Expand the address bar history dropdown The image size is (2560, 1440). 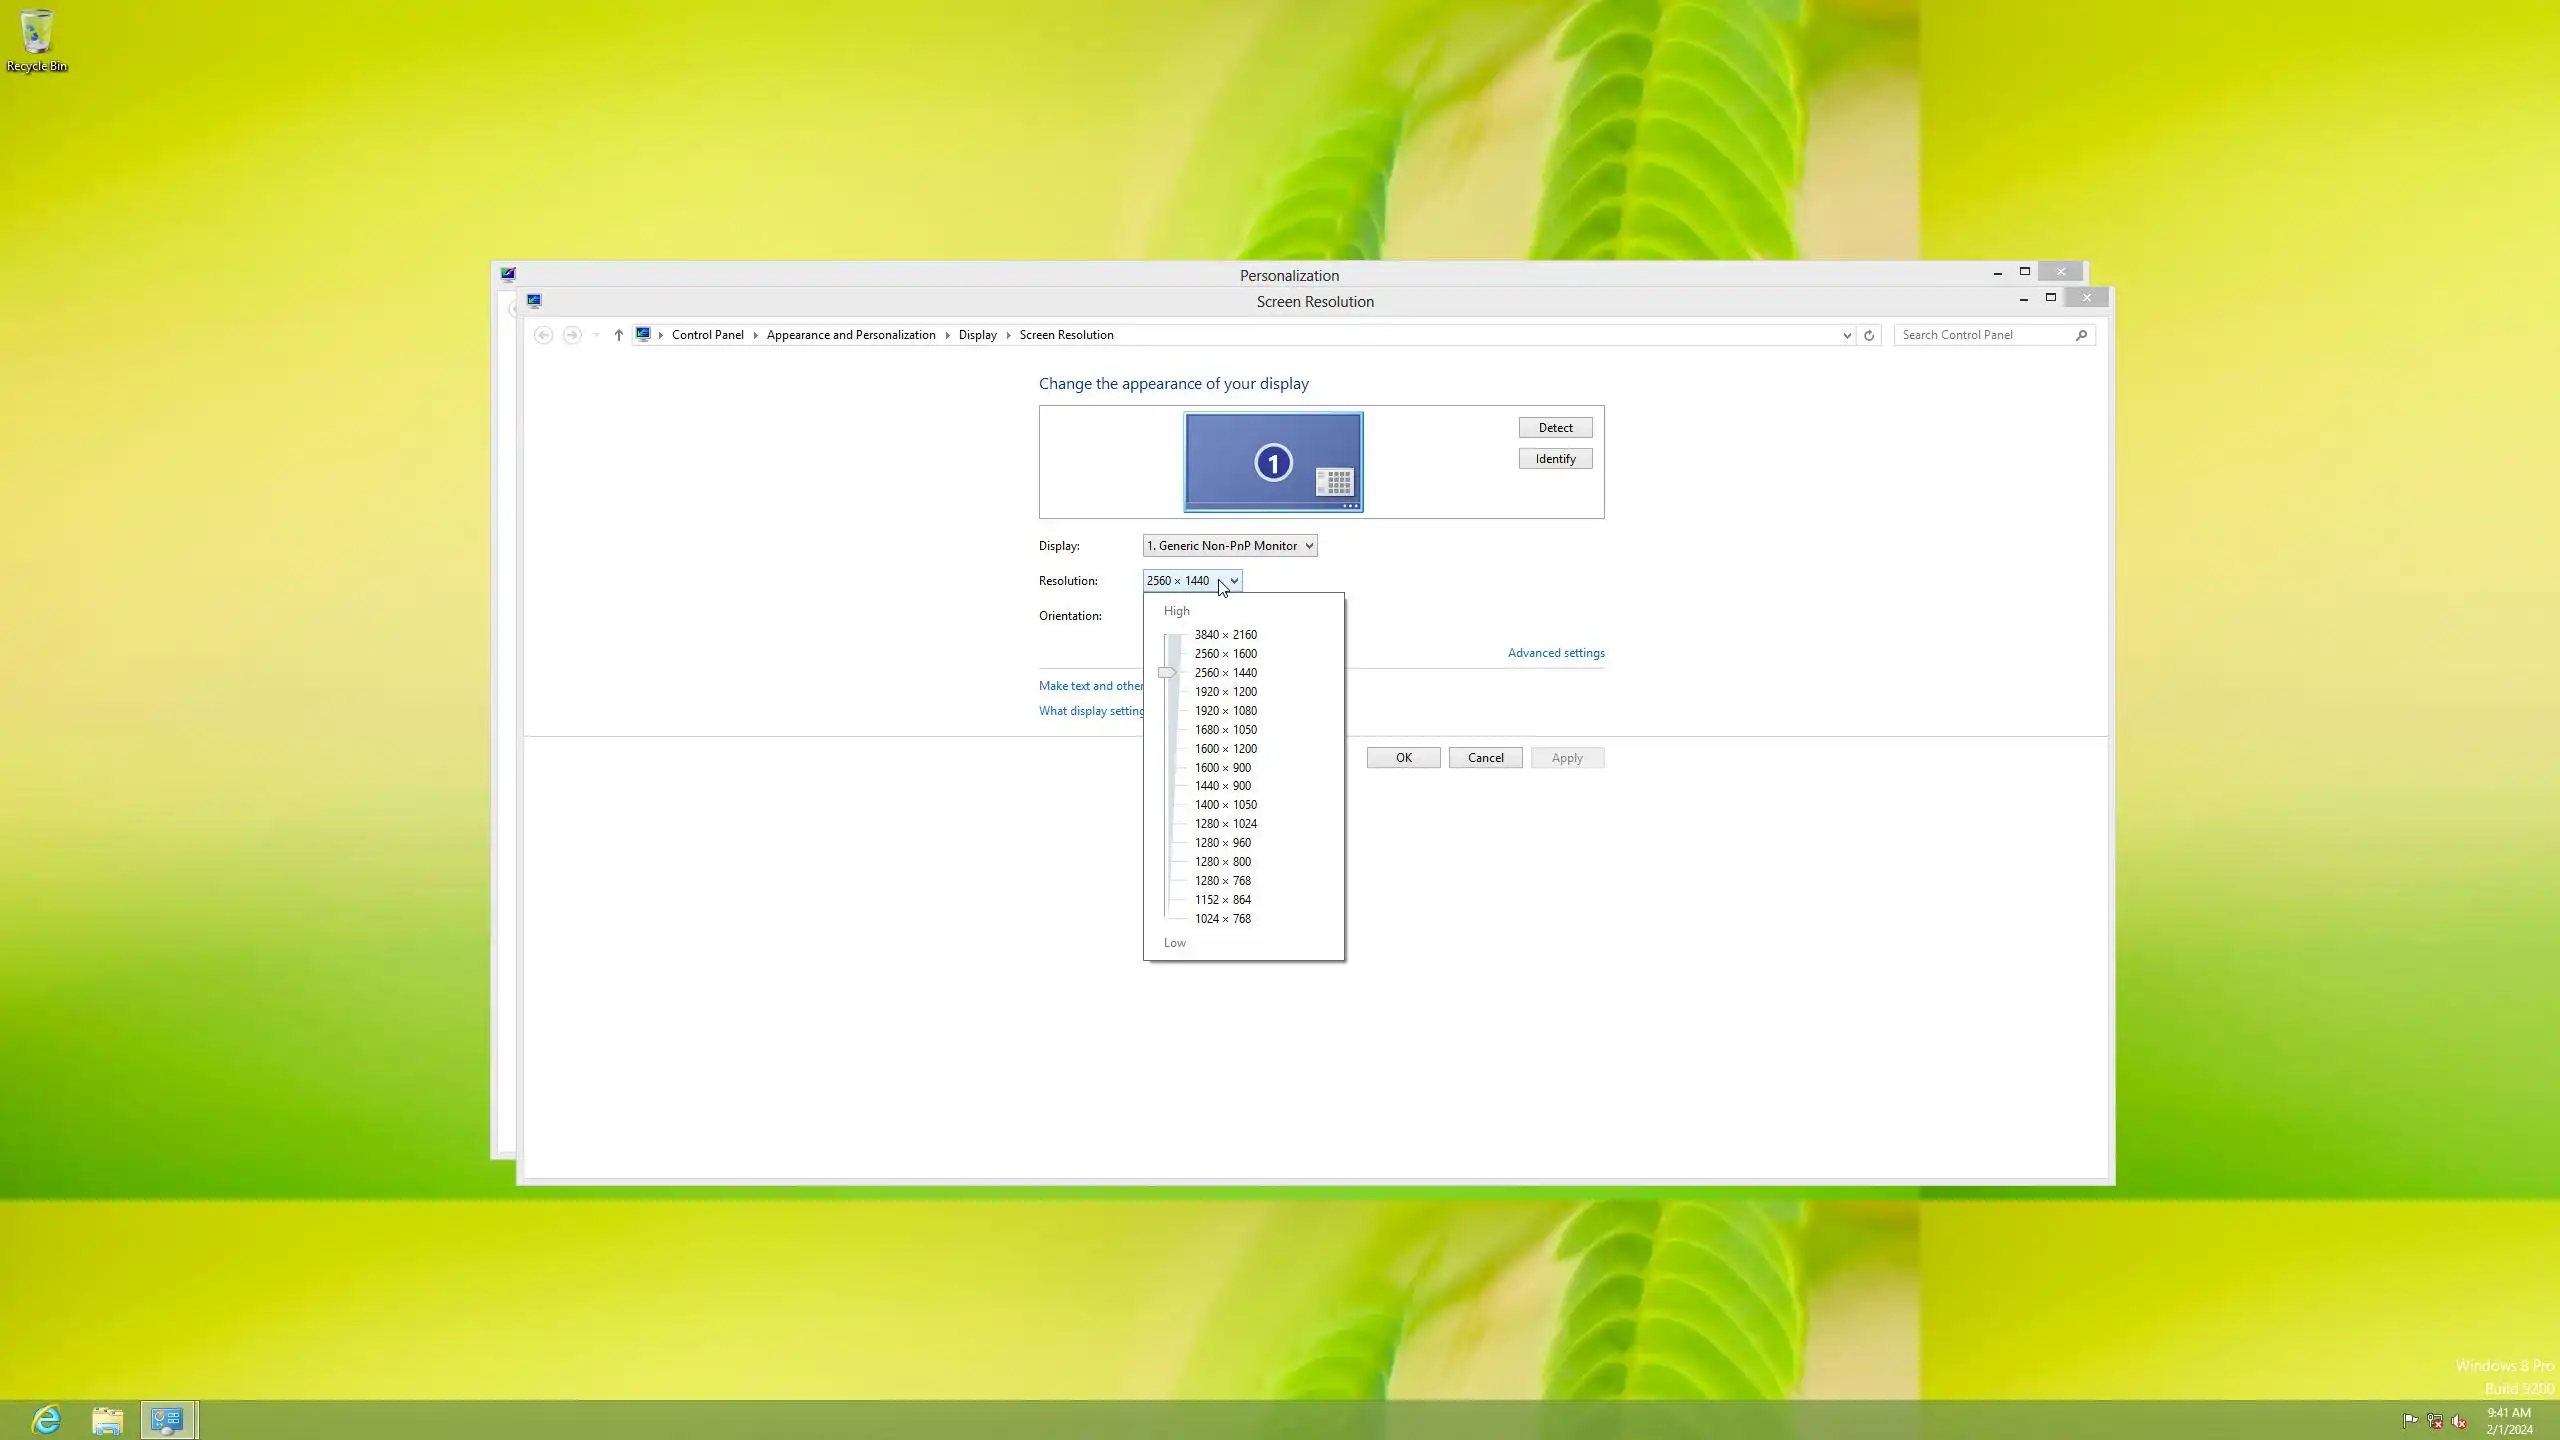[x=1846, y=335]
